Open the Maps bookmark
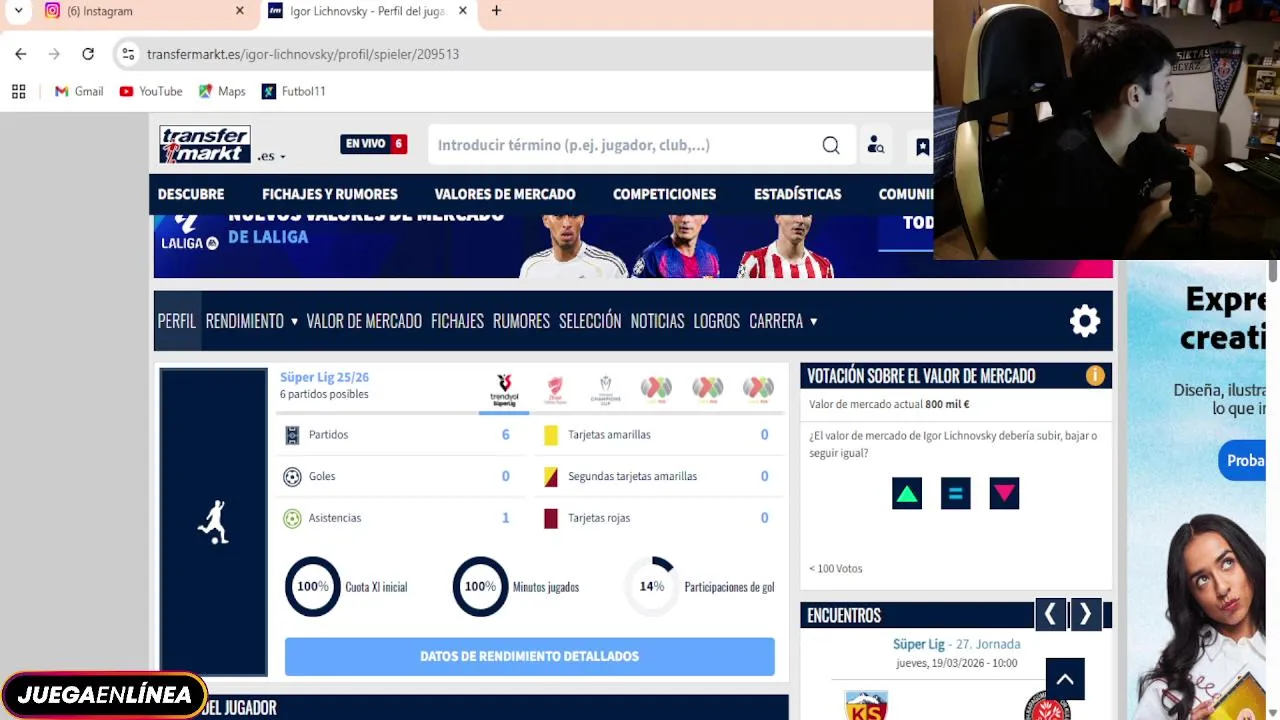The width and height of the screenshot is (1280, 720). [222, 91]
